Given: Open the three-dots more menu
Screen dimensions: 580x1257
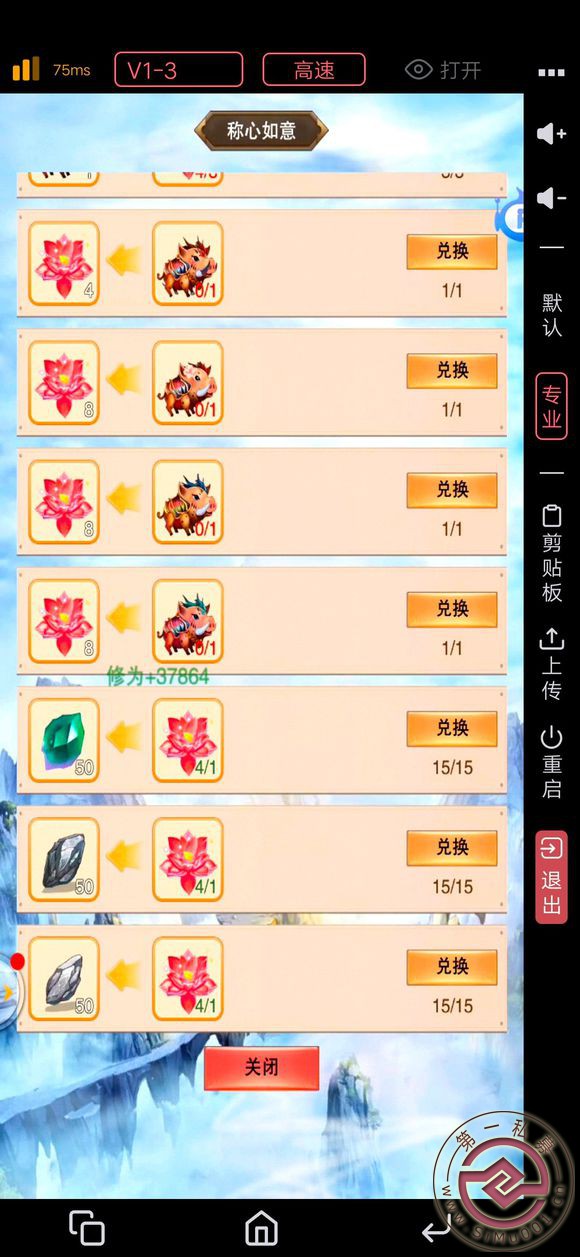Looking at the screenshot, I should point(552,72).
